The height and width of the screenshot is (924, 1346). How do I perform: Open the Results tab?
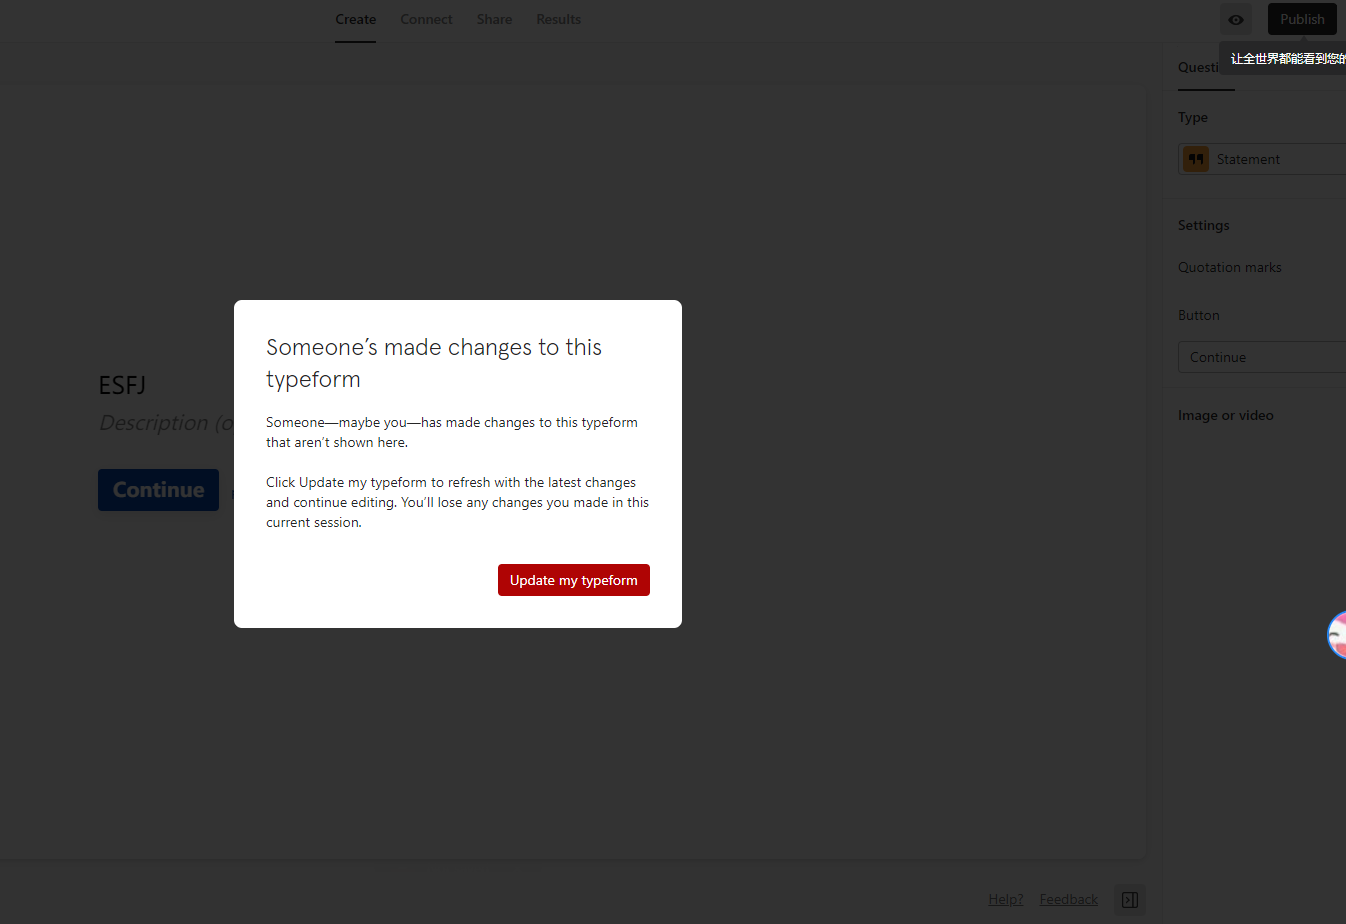[558, 19]
